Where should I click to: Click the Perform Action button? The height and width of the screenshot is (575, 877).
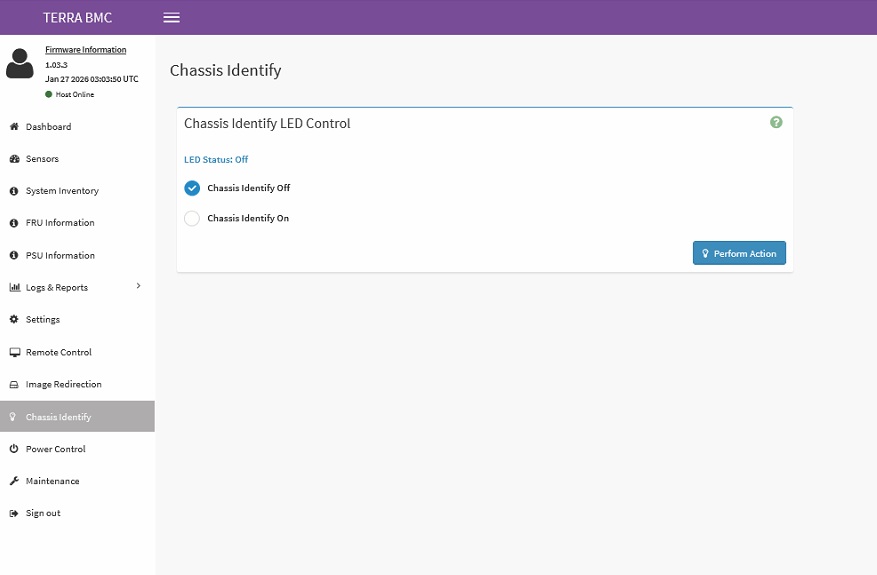739,253
